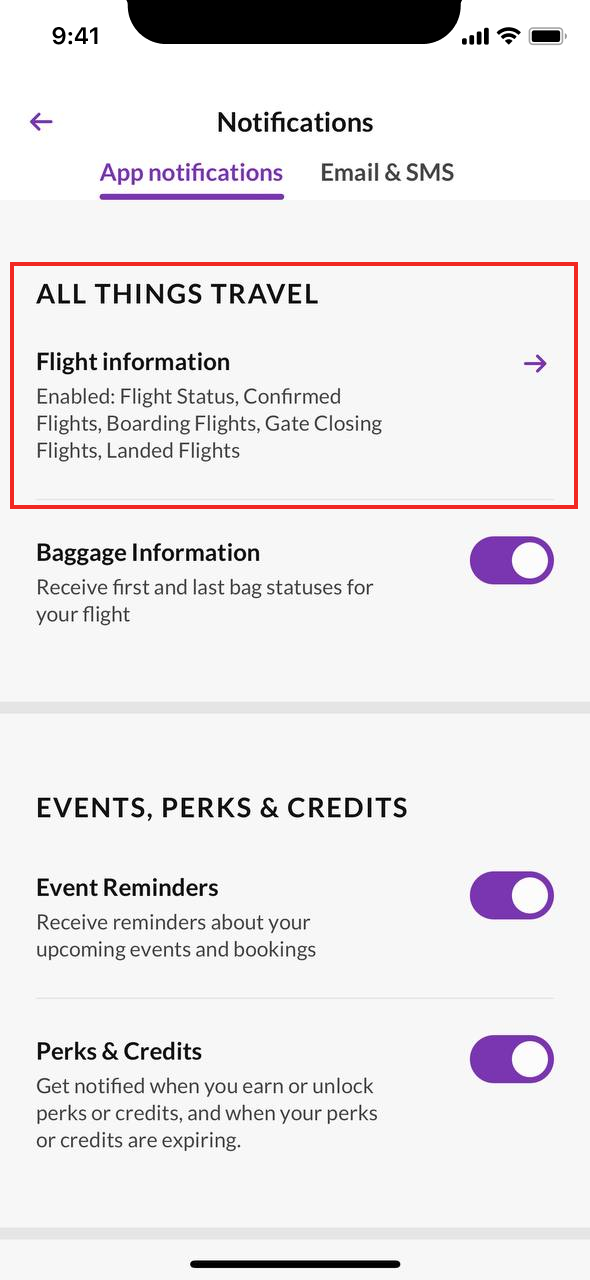This screenshot has width=590, height=1280.
Task: Tap the cellular signal bars icon
Action: 475,36
